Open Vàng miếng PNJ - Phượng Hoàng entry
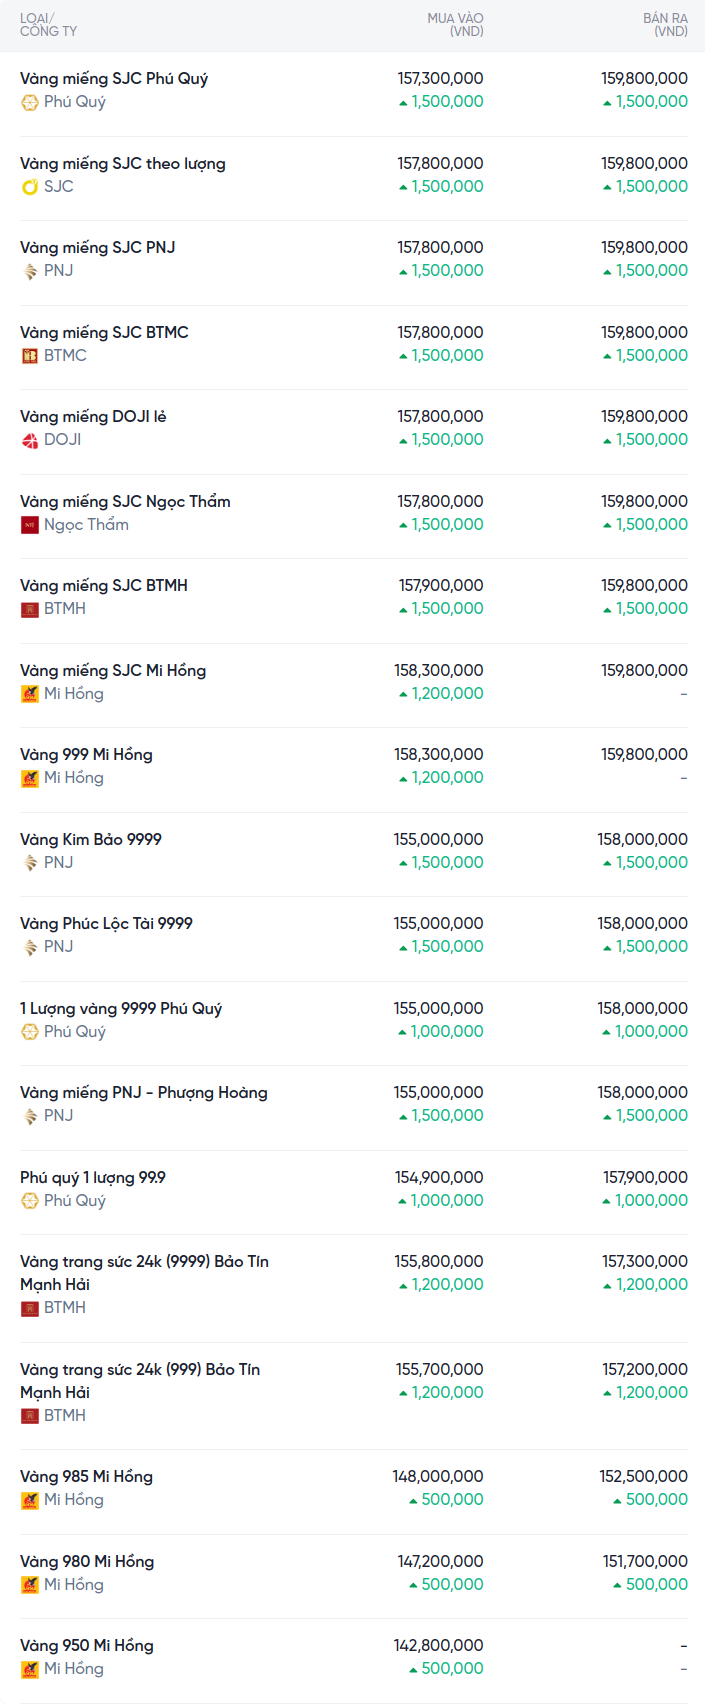 click(x=143, y=1093)
